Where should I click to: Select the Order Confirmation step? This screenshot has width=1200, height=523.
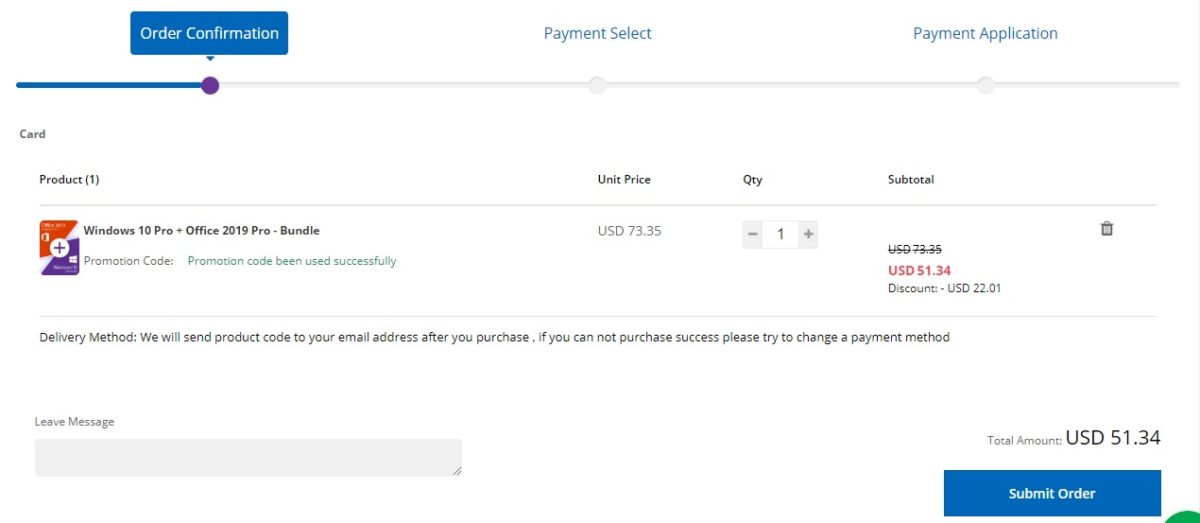click(x=209, y=33)
